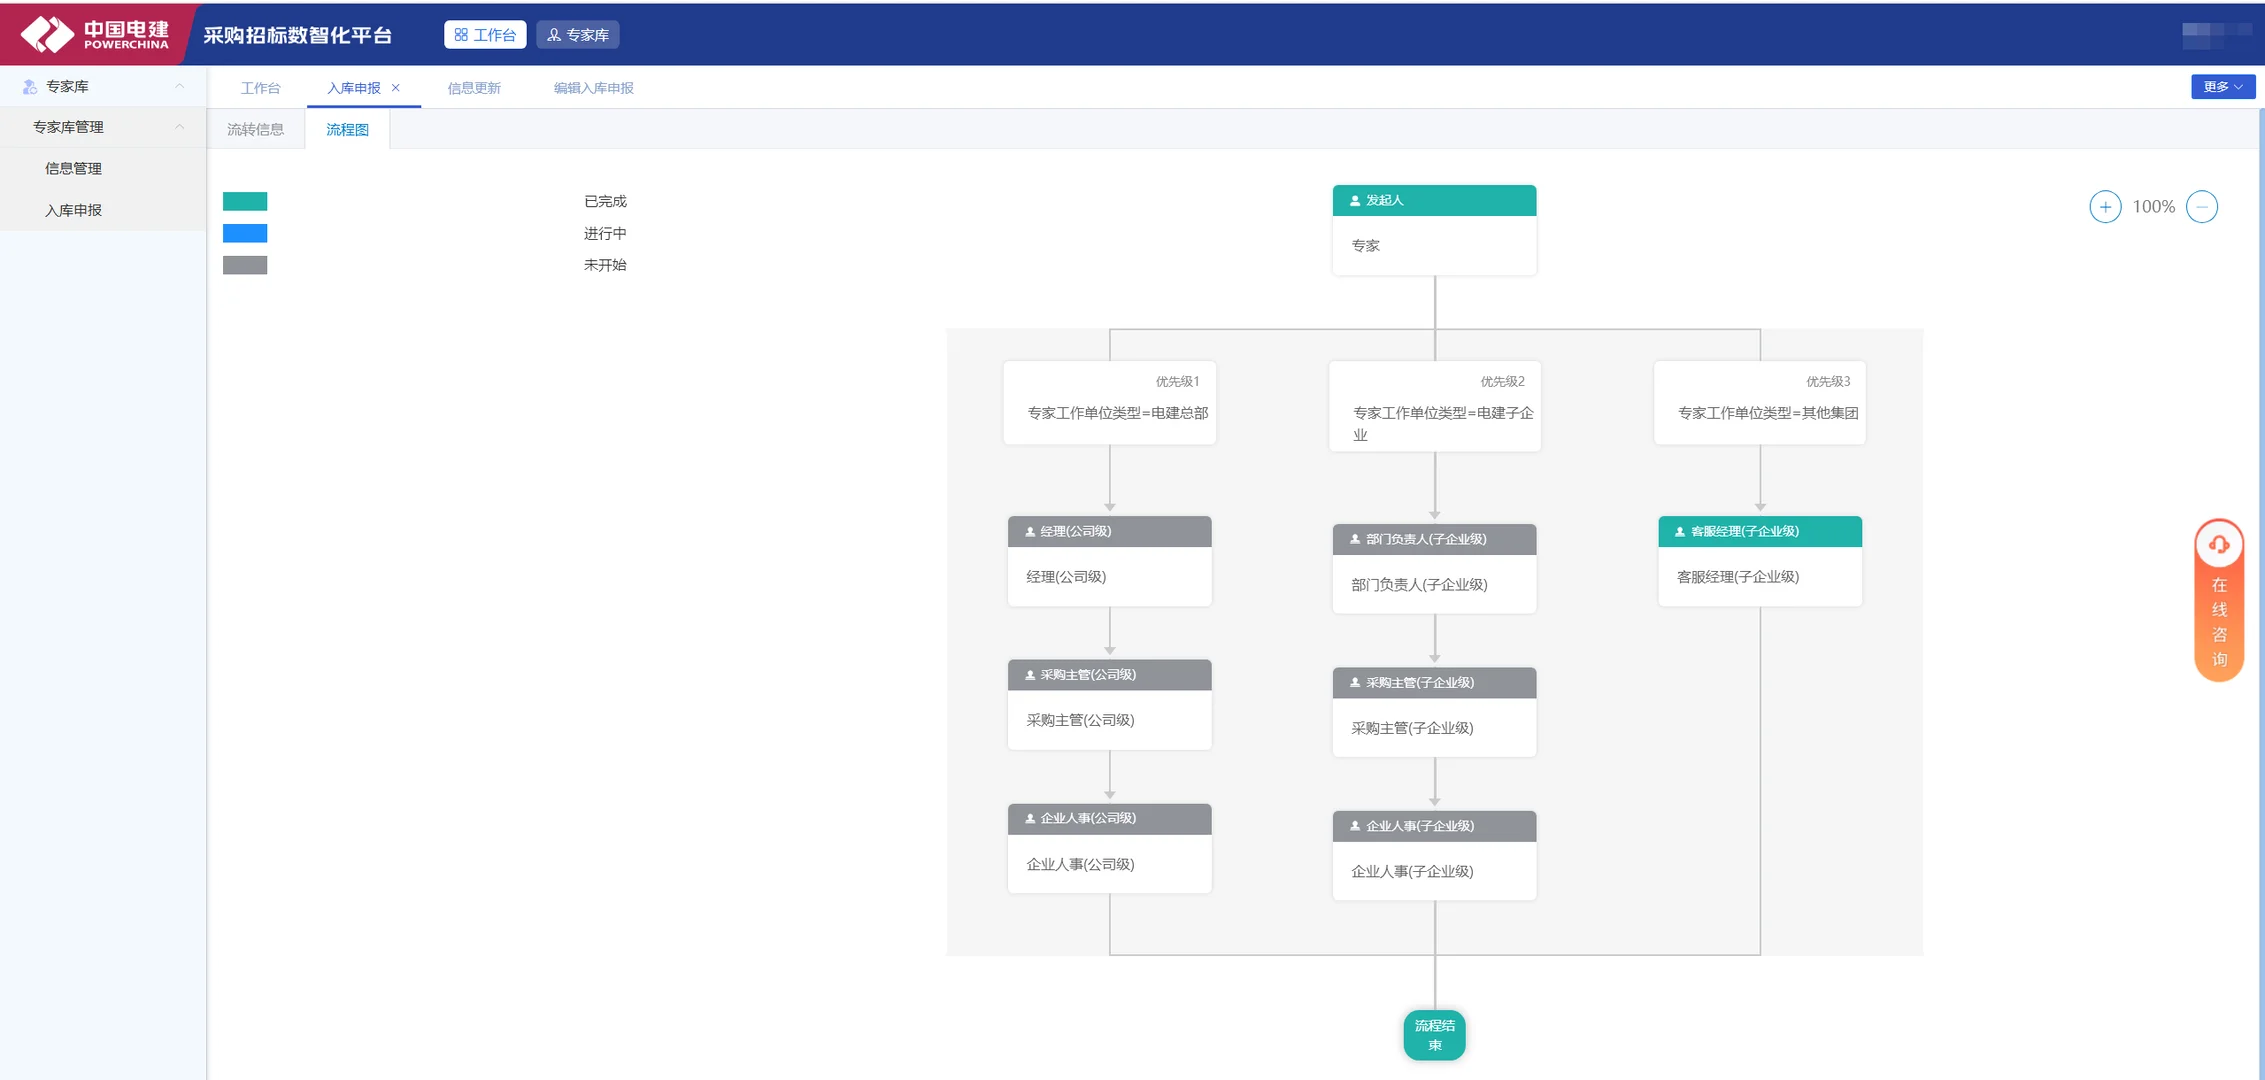This screenshot has height=1080, width=2265.
Task: Click the 专家库 sidebar icon
Action: [x=29, y=87]
